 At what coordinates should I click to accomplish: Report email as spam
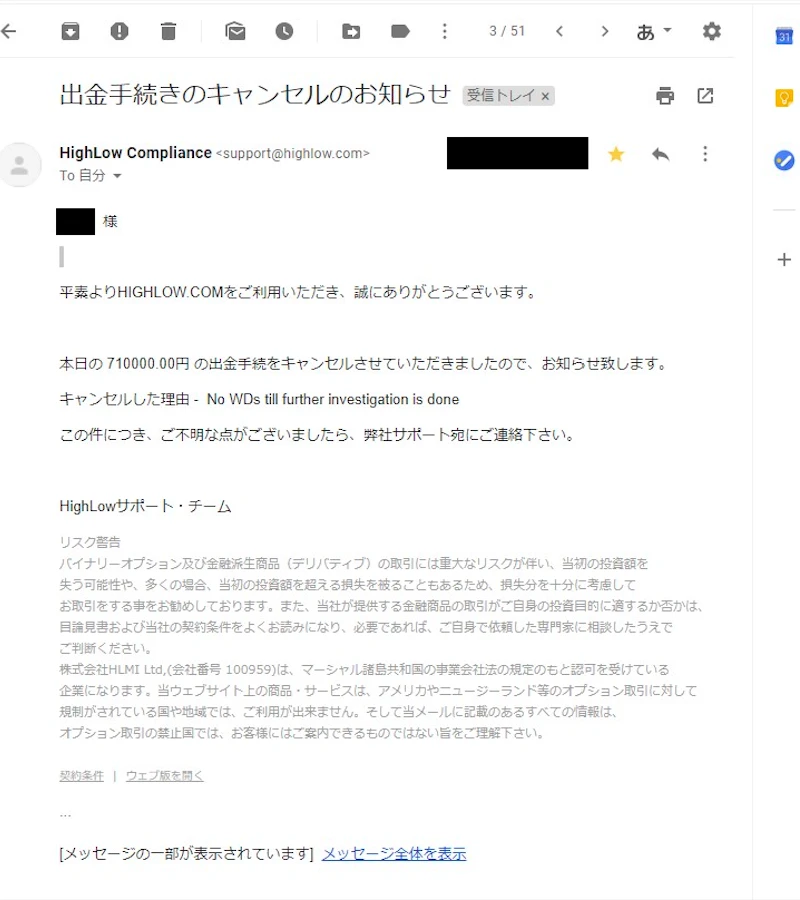coord(119,31)
